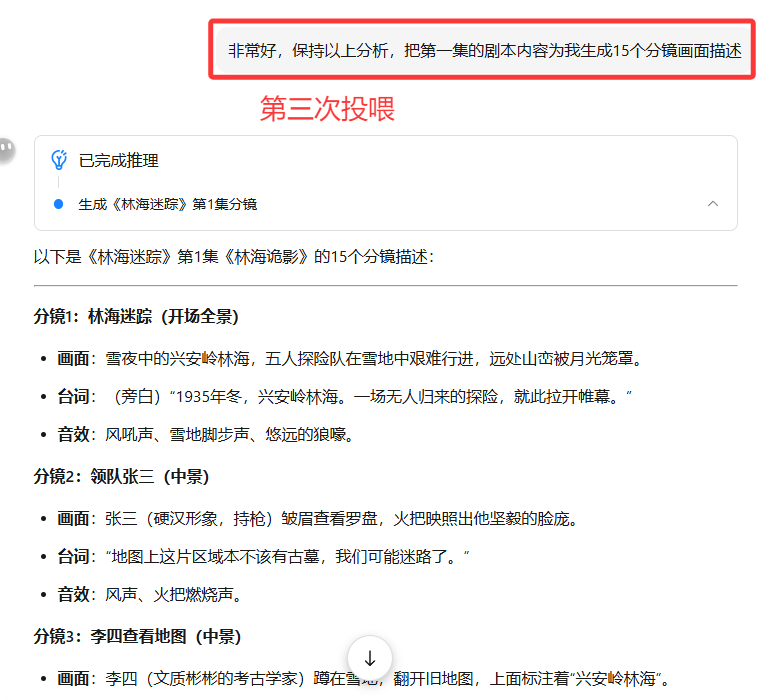Click the lightbulb reasoning icon
Image resolution: width=768 pixels, height=700 pixels.
click(x=59, y=160)
